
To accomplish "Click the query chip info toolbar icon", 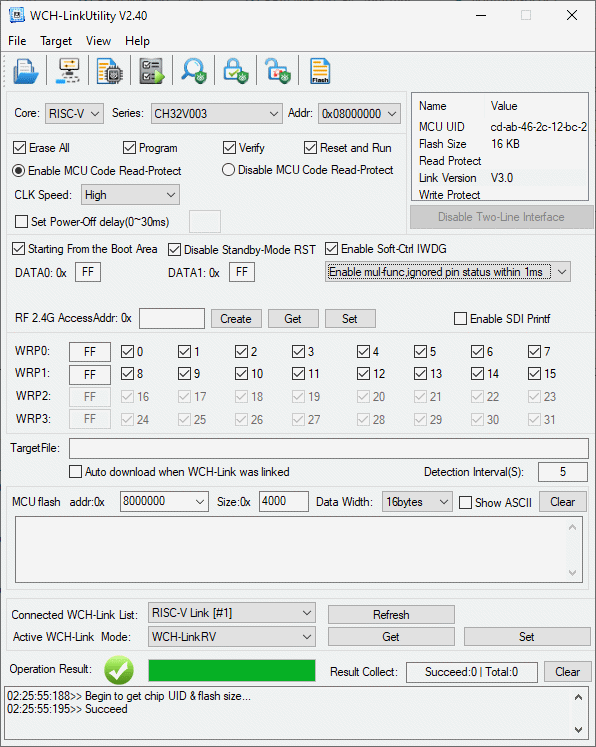I will click(110, 71).
